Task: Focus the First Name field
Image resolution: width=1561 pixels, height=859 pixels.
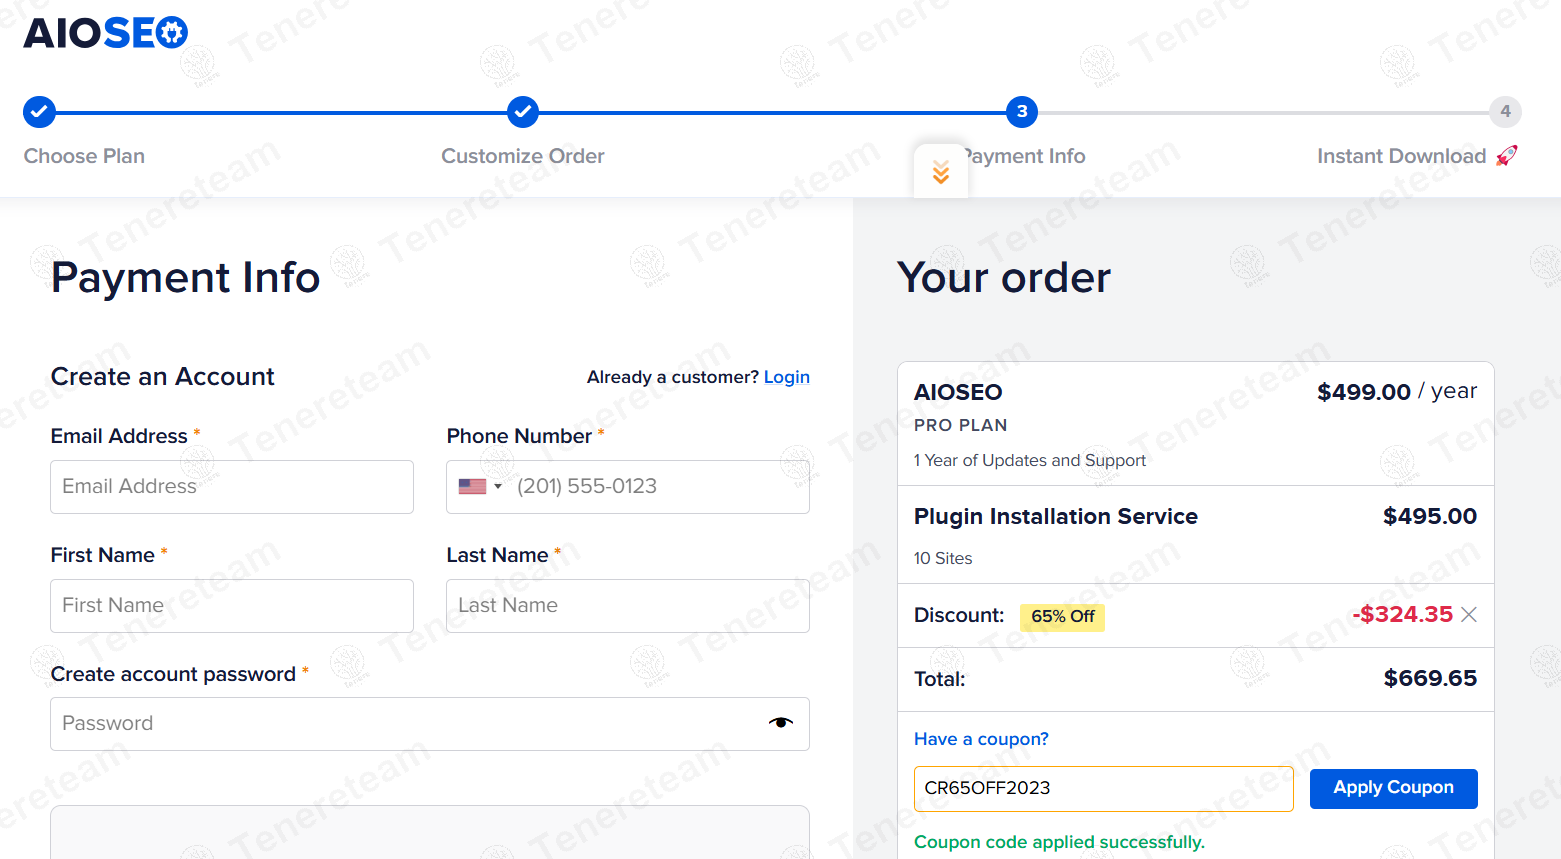Action: [x=232, y=606]
